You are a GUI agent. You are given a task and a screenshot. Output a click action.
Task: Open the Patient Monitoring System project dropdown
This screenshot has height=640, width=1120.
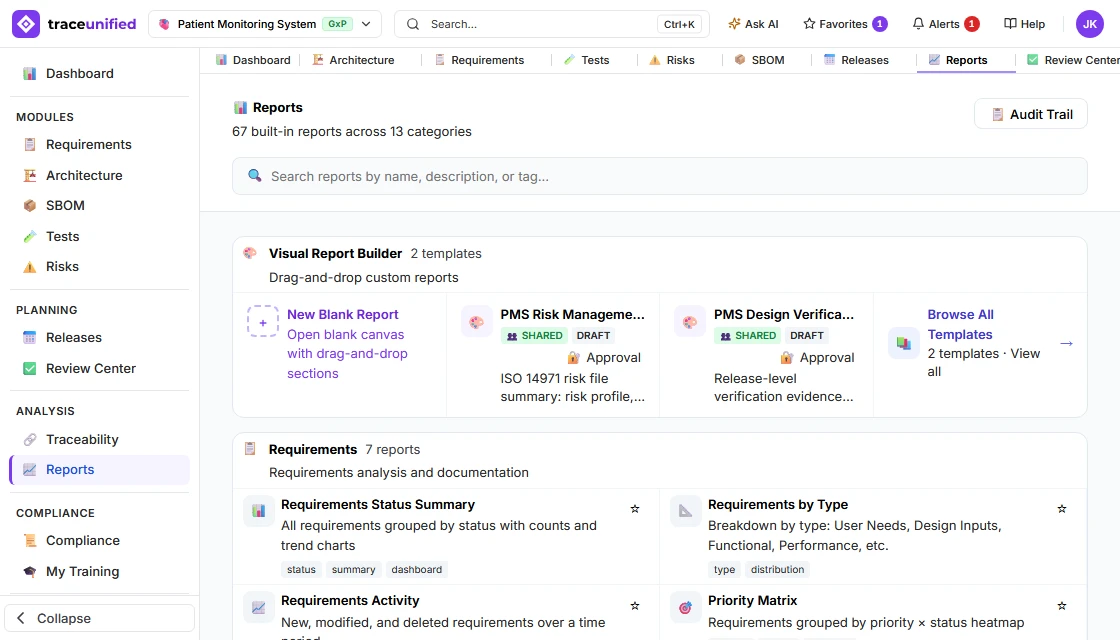click(x=265, y=24)
